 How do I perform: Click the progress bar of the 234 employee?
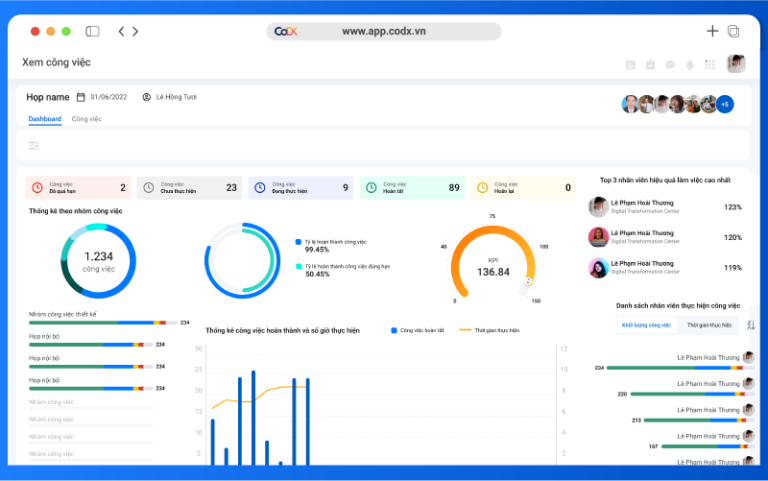680,368
